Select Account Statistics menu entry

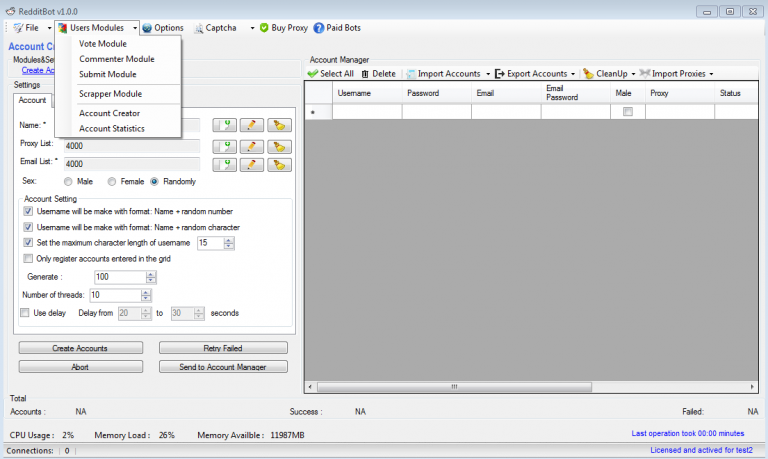(x=112, y=128)
